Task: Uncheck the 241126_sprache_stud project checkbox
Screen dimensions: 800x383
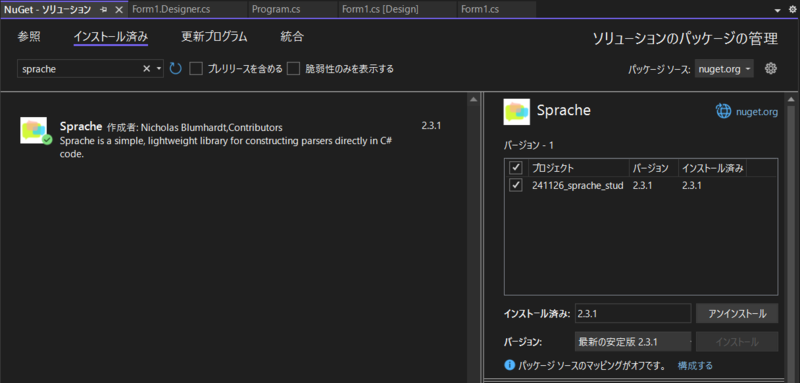Action: (x=516, y=186)
